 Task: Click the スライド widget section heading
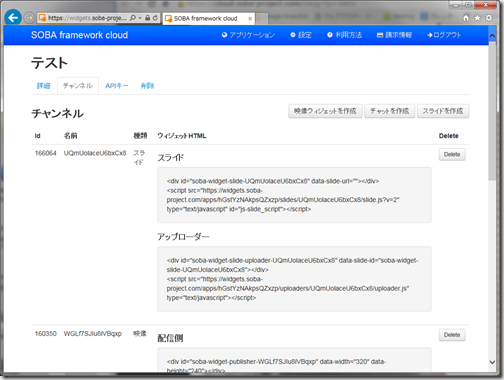(171, 157)
